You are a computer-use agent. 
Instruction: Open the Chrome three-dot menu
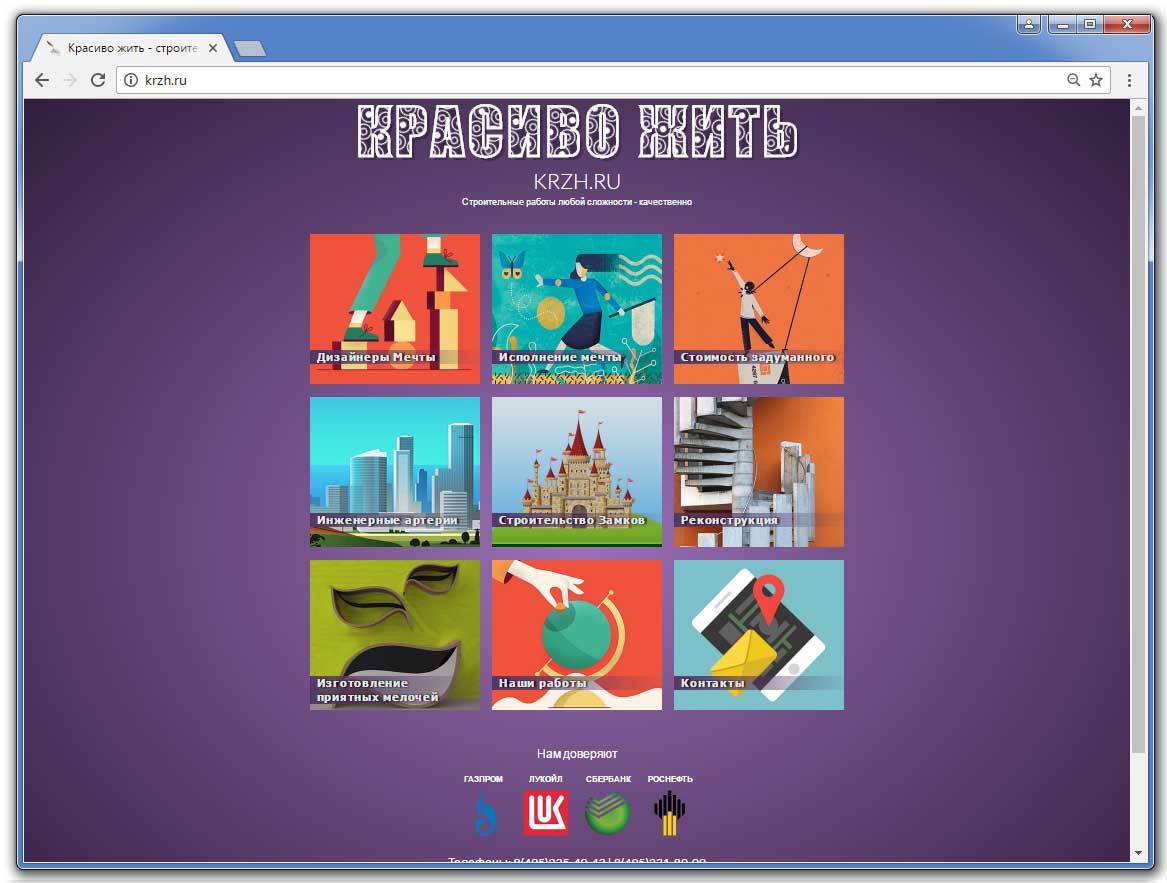pos(1129,80)
